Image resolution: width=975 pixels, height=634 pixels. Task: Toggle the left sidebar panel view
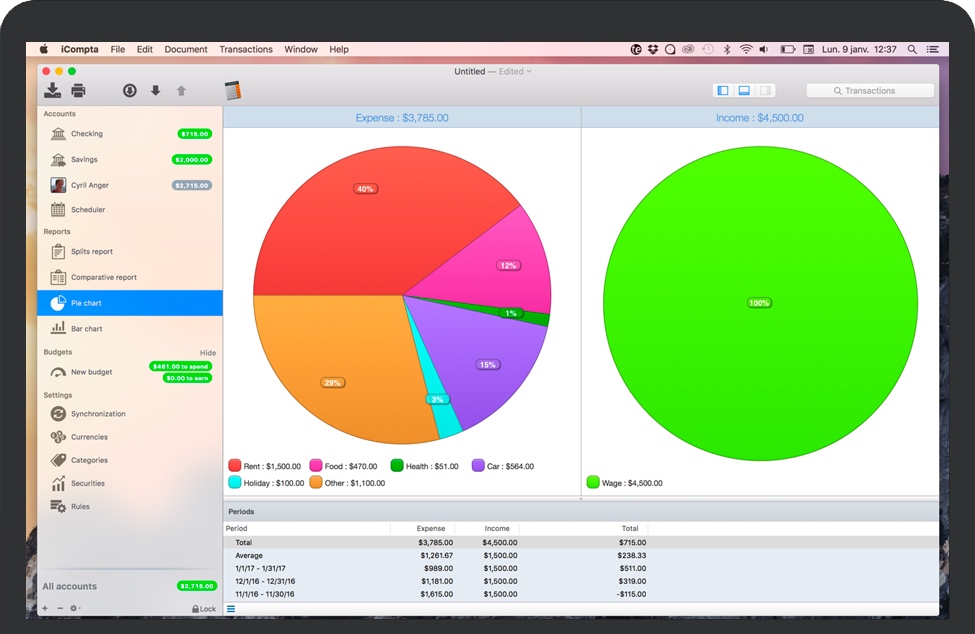723,91
